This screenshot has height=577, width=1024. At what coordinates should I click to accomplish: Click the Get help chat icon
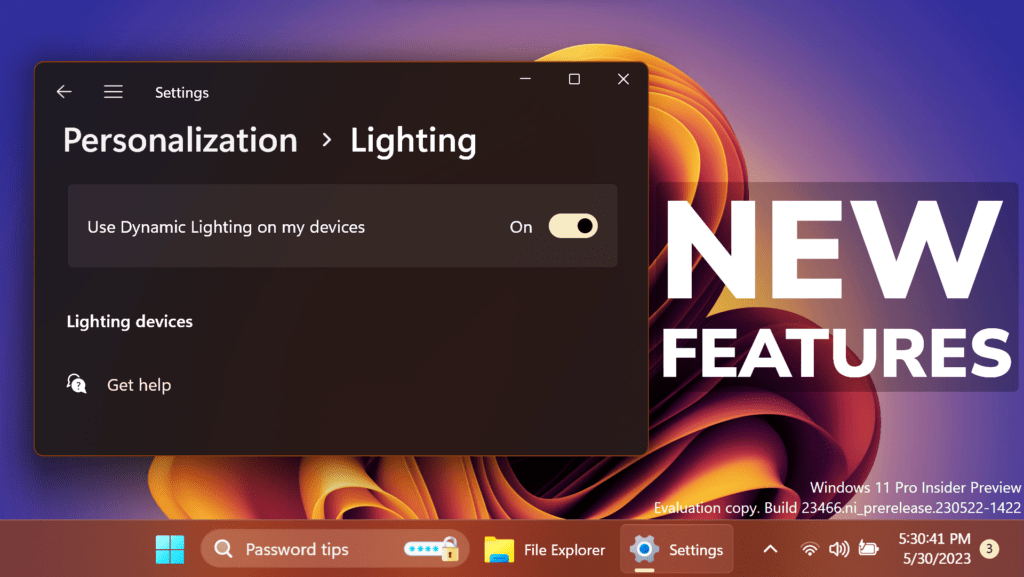pos(76,384)
